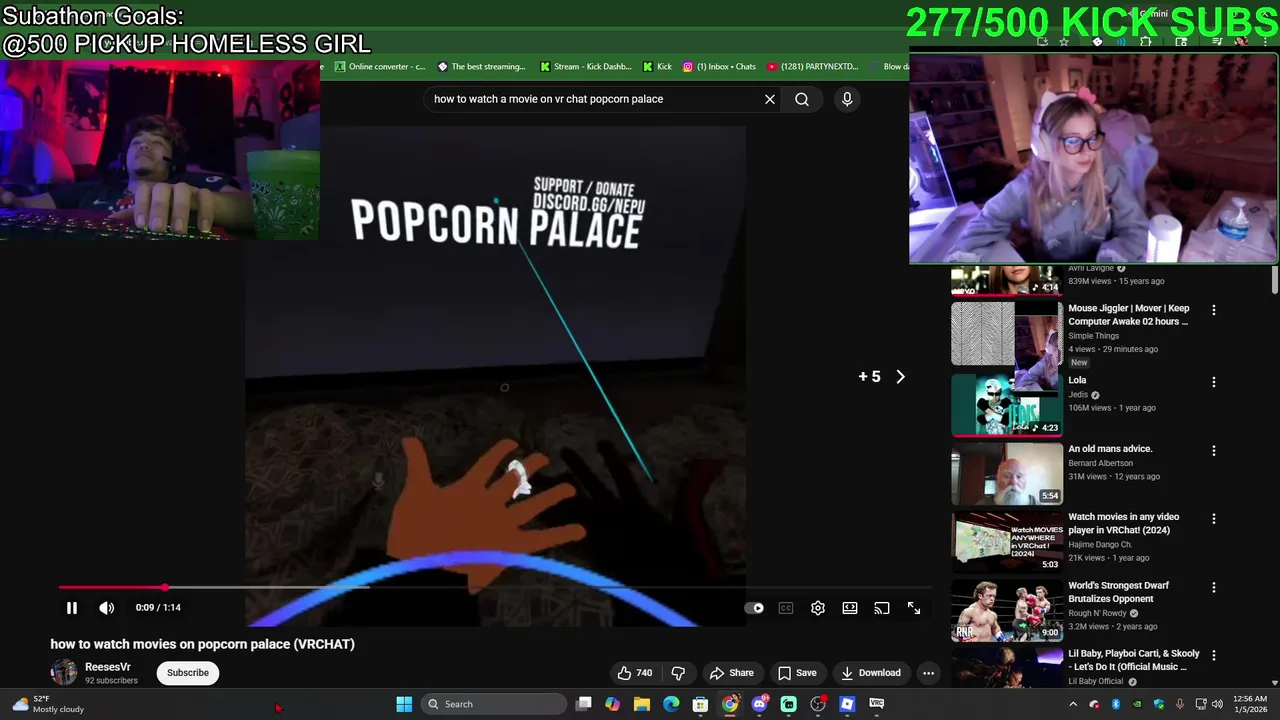The height and width of the screenshot is (720, 1280).
Task: Subscribe to the ReesesVr channel
Action: (188, 673)
